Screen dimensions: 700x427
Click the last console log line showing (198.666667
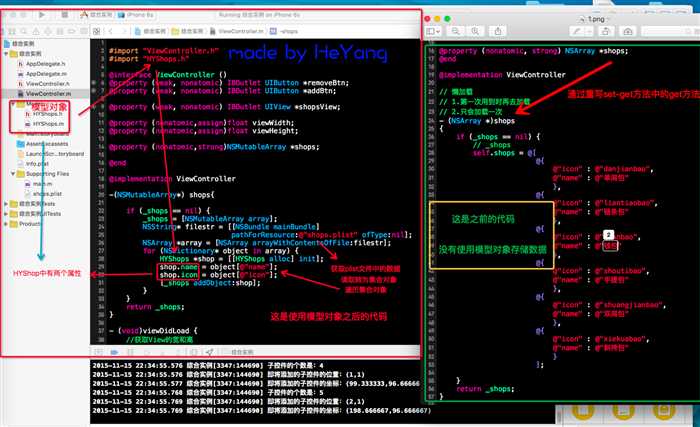click(261, 410)
